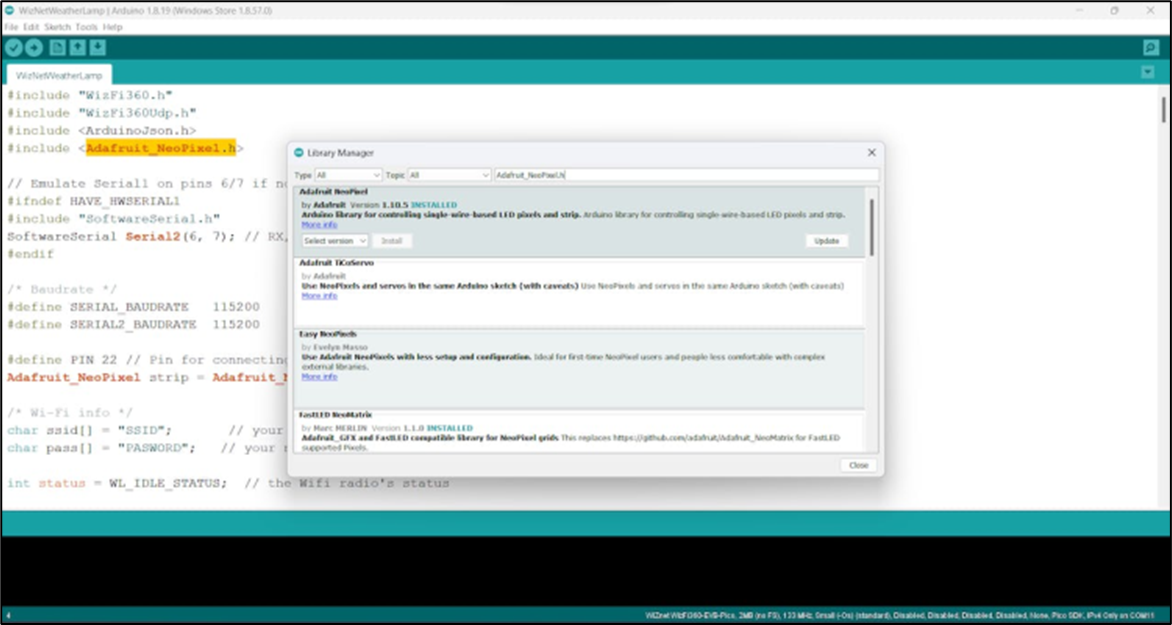Click the library search text field
Viewport: 1172px width, 625px height.
pos(686,175)
